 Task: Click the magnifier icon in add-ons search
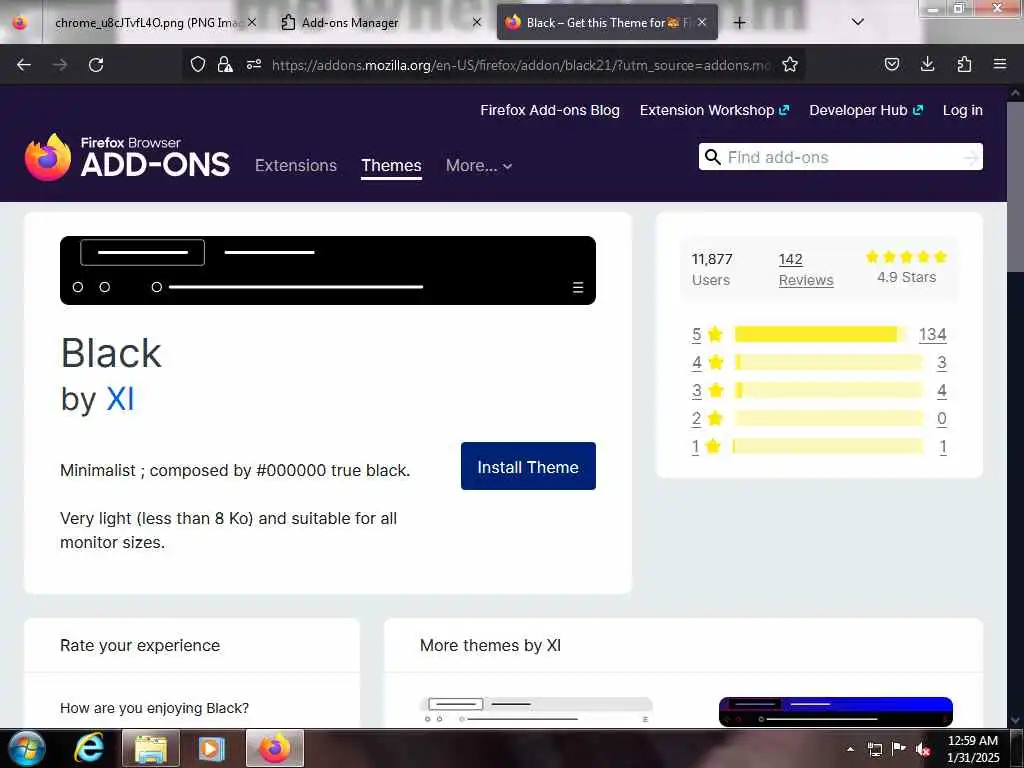click(x=713, y=157)
